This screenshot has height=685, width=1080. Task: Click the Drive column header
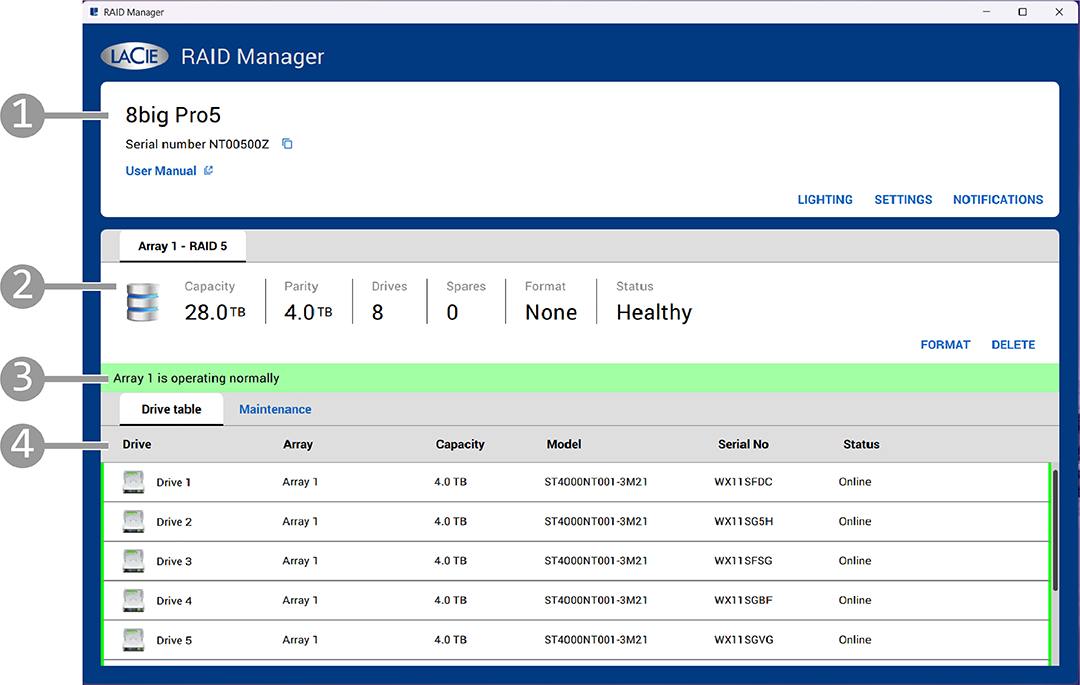click(x=137, y=445)
